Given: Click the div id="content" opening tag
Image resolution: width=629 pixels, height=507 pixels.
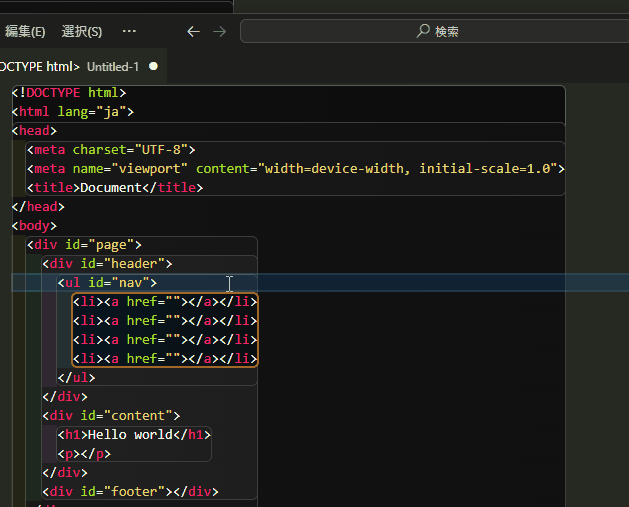Looking at the screenshot, I should pos(110,415).
